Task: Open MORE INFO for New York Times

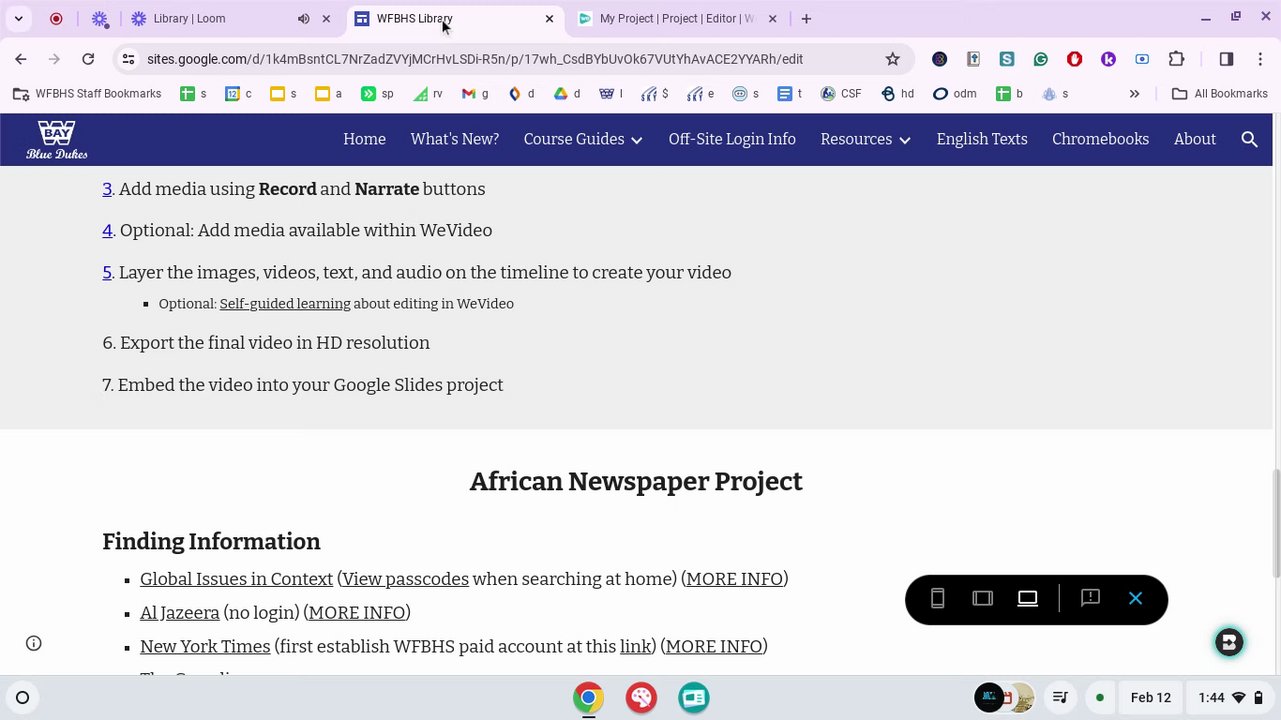Action: click(x=713, y=647)
